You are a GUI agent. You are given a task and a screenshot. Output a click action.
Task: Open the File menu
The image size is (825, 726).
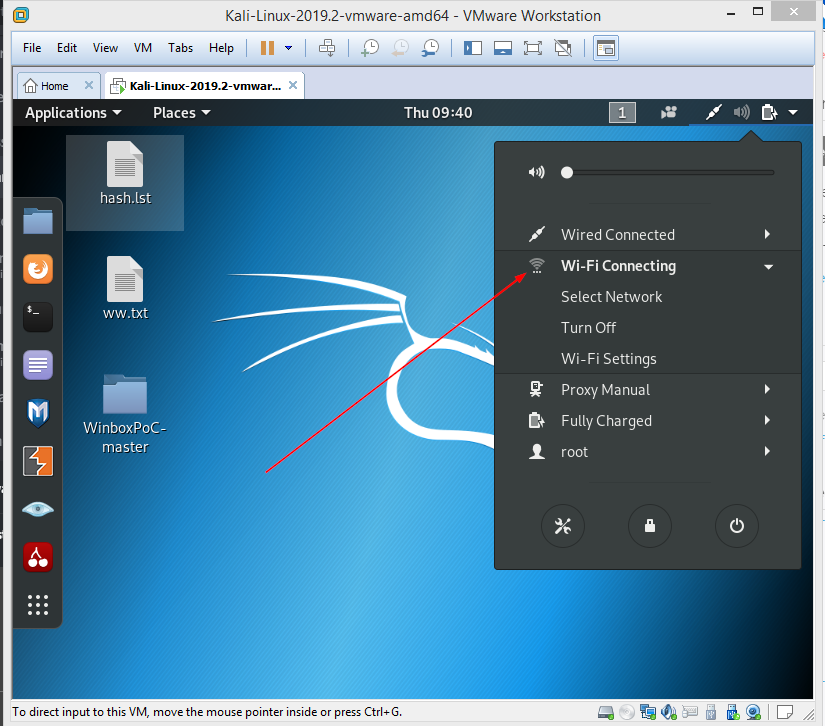(x=32, y=48)
